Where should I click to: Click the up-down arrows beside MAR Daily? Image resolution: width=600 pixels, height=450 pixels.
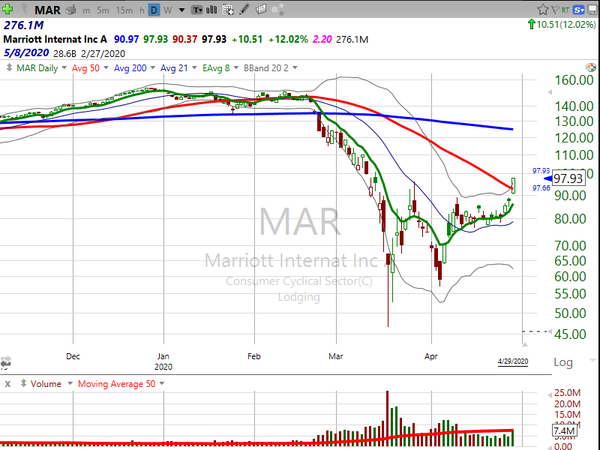pos(9,68)
